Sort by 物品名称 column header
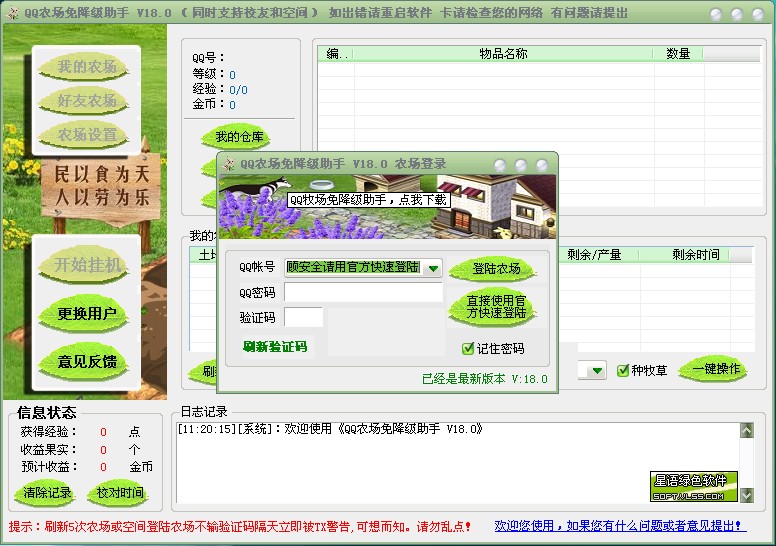 coord(503,53)
